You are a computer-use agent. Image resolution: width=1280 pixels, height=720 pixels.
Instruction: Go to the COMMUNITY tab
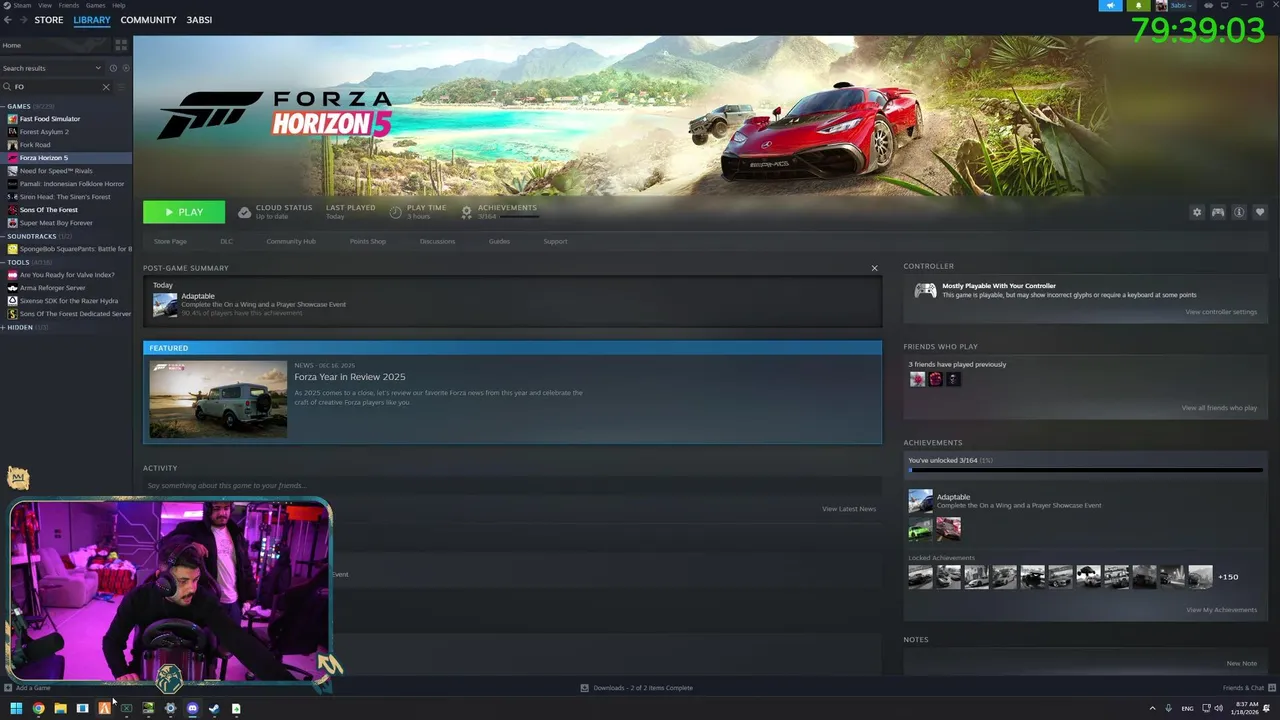click(x=148, y=20)
